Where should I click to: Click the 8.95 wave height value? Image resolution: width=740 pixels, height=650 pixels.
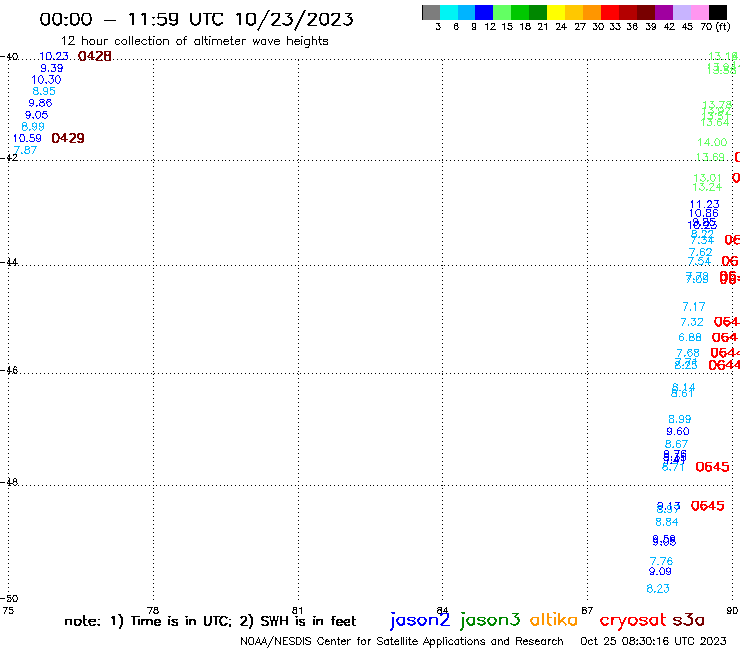click(x=44, y=91)
